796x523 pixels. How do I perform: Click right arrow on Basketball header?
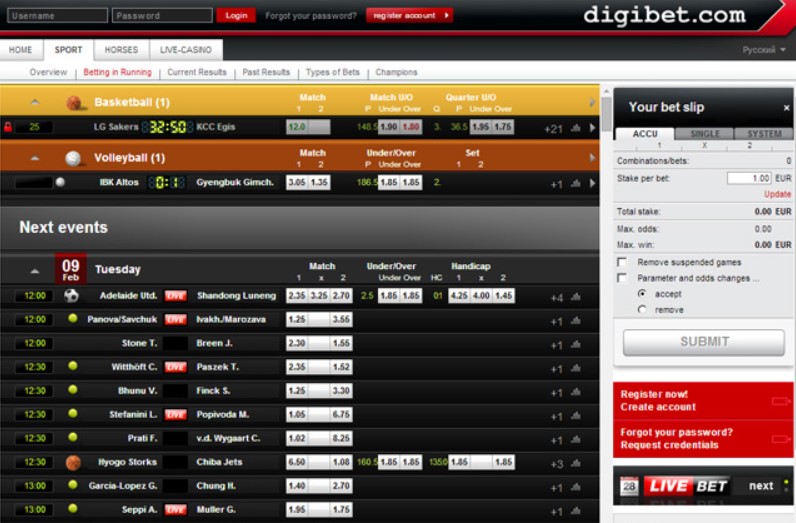[592, 102]
